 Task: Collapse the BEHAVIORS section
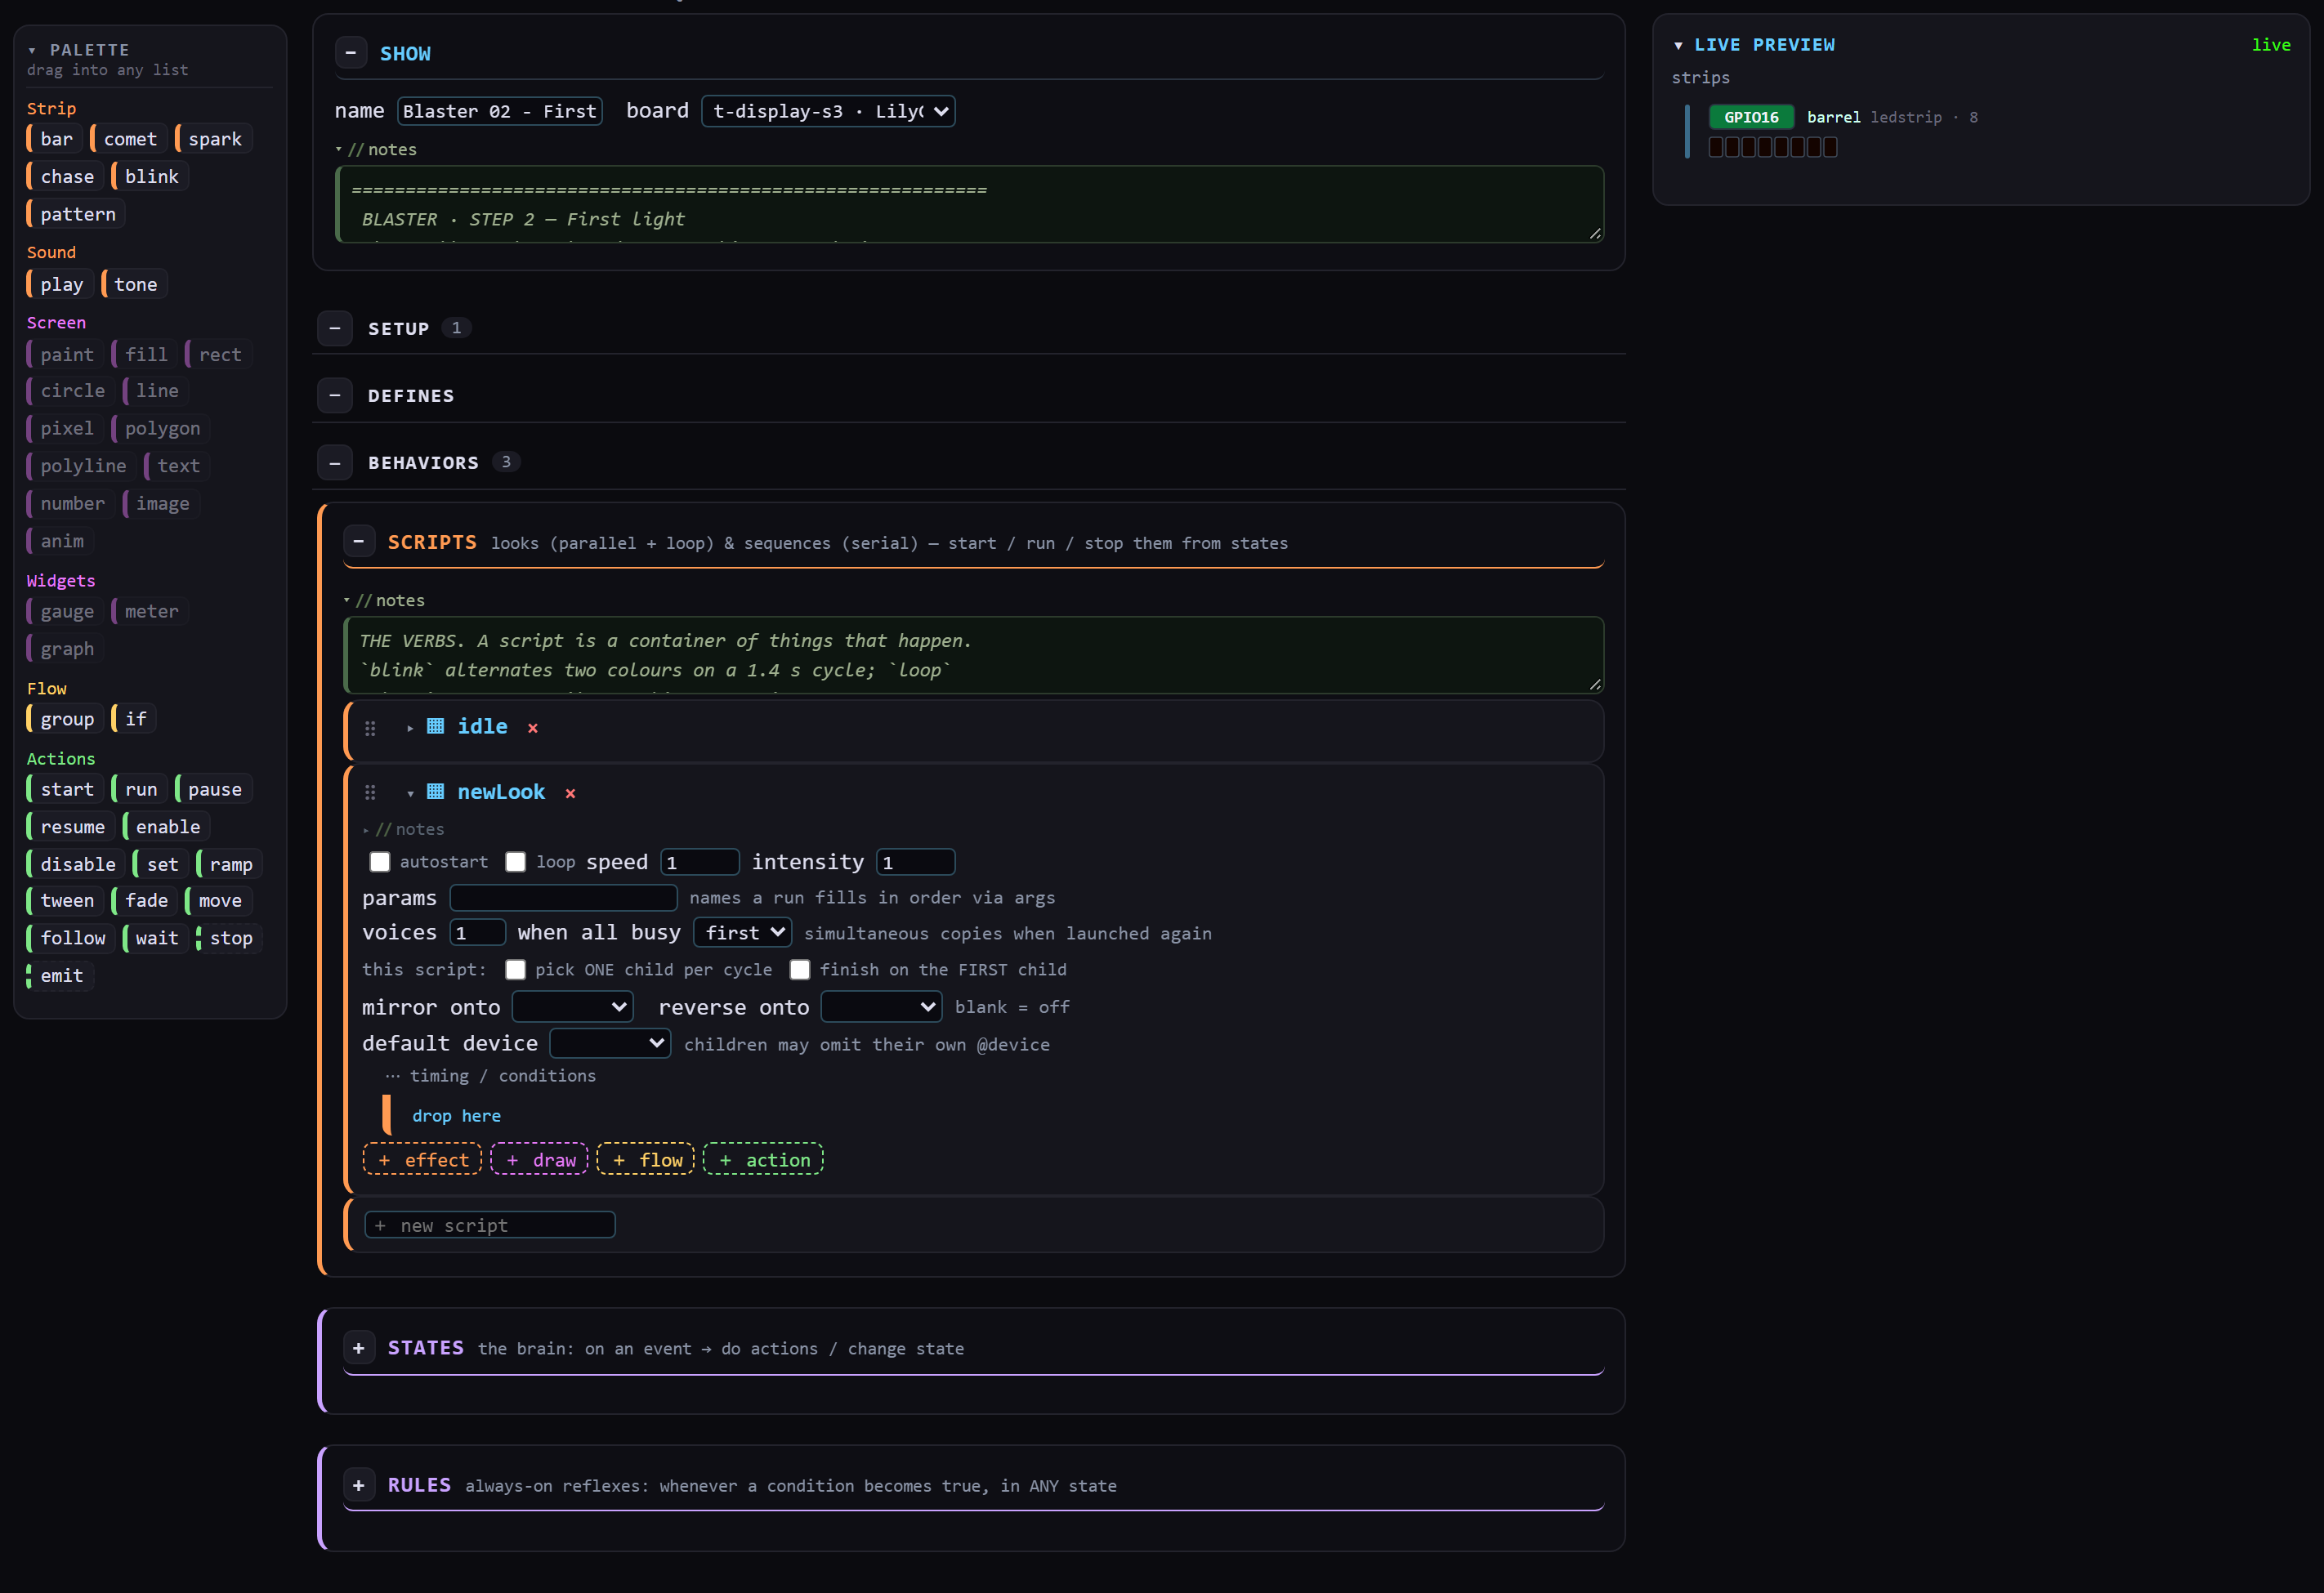point(335,463)
